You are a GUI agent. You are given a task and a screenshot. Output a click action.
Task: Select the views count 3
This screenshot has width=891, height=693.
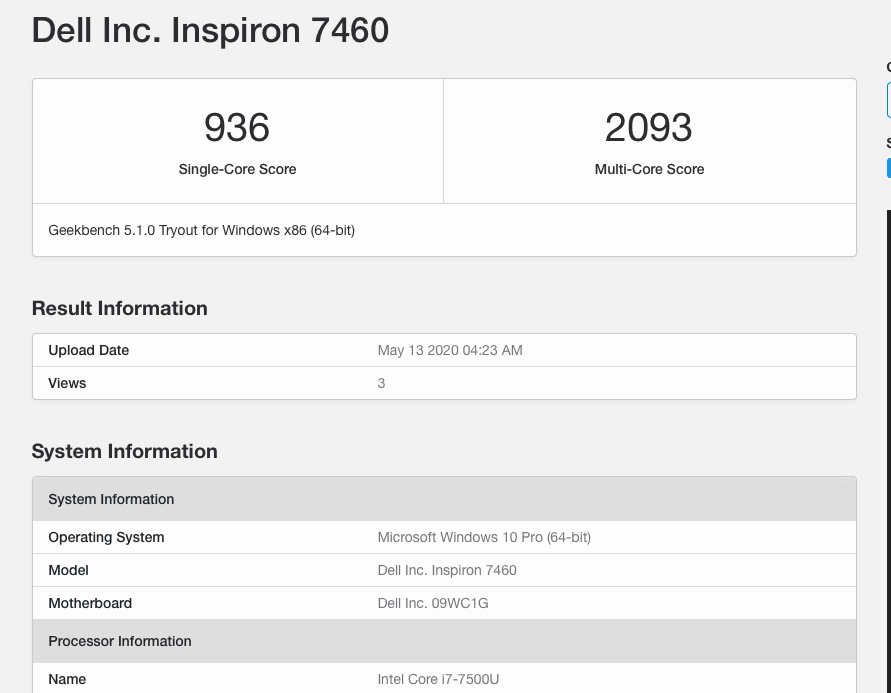tap(381, 383)
